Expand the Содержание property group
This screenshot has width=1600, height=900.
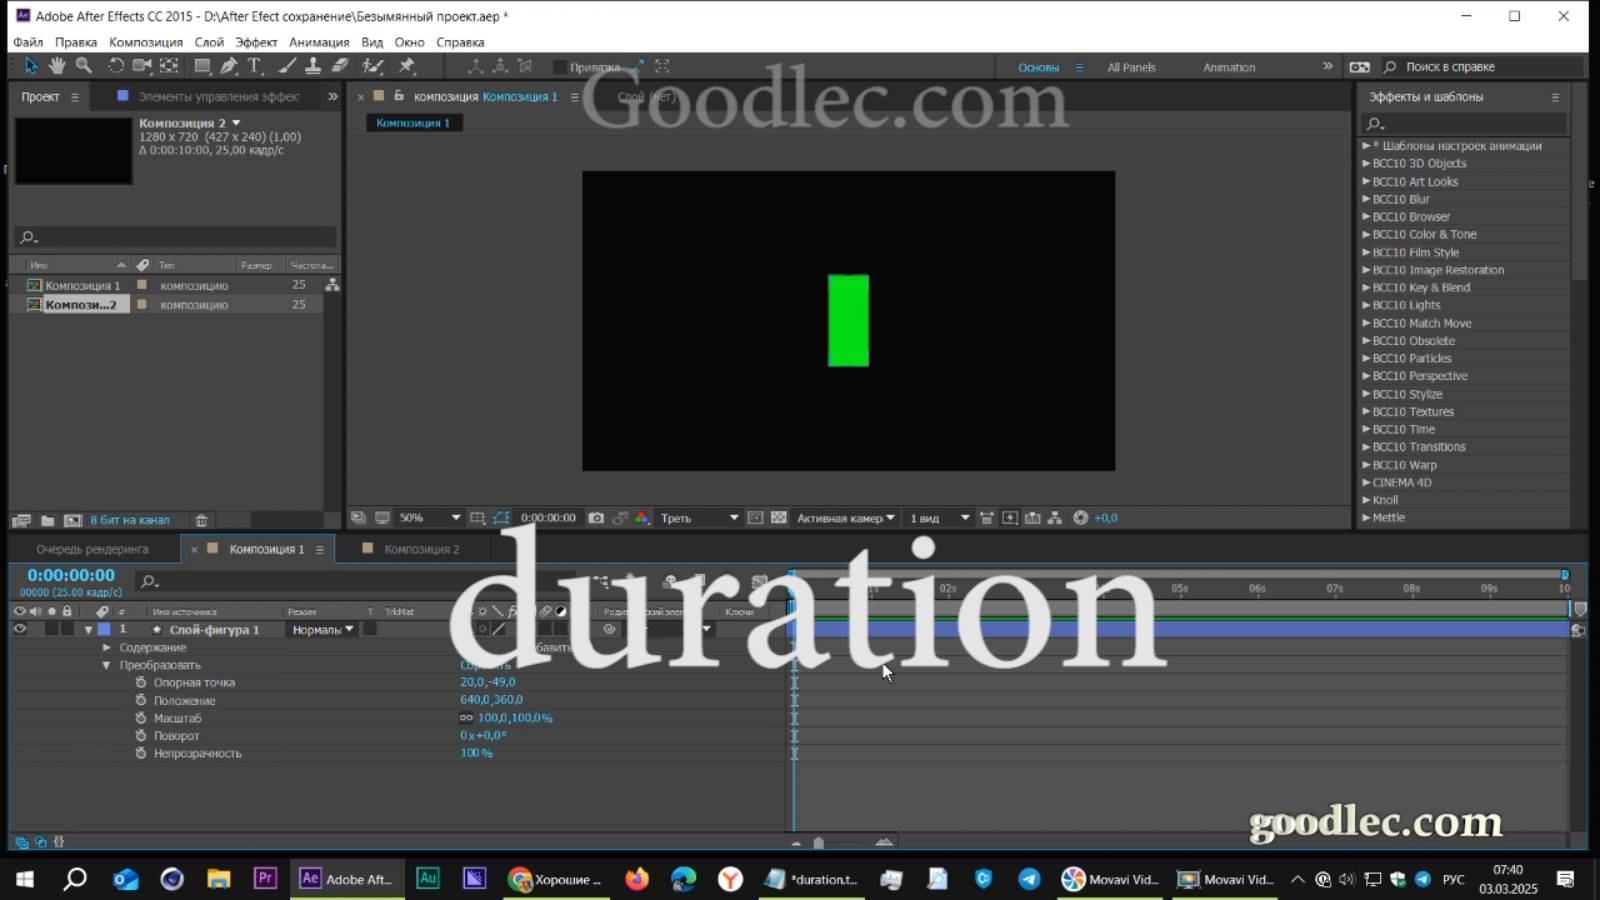click(x=107, y=647)
